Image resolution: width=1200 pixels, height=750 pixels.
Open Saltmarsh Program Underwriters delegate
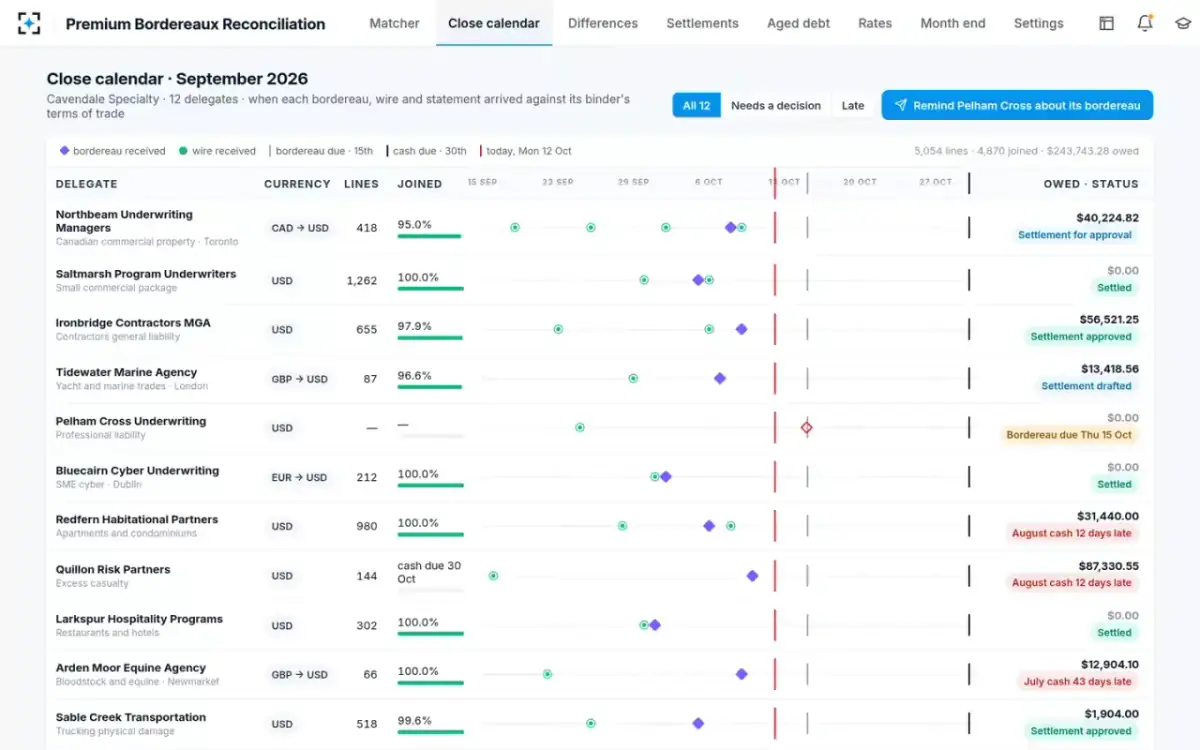(146, 274)
